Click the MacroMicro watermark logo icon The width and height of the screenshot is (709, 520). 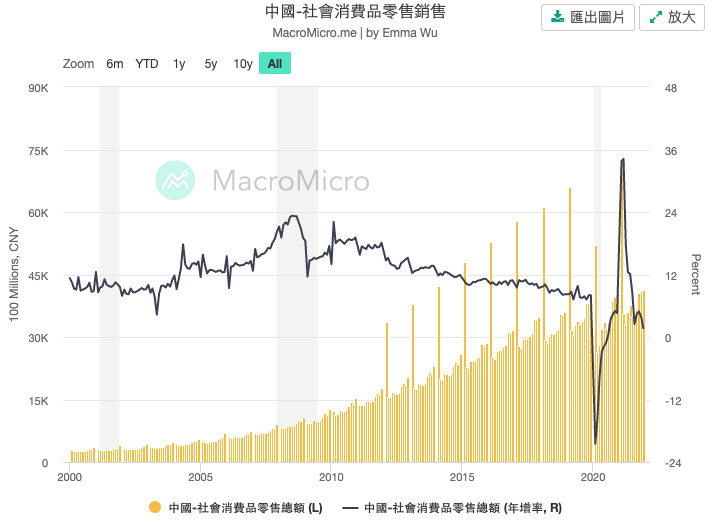tap(176, 180)
